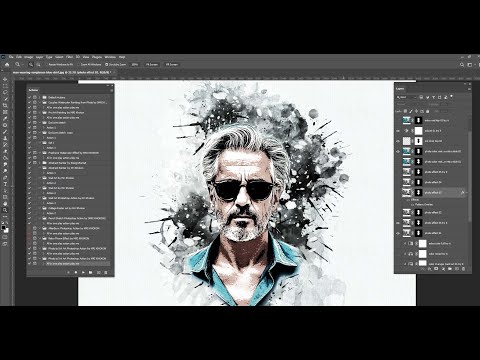480x360 pixels.
Task: Select the Clone Stamp tool
Action: 5,138
